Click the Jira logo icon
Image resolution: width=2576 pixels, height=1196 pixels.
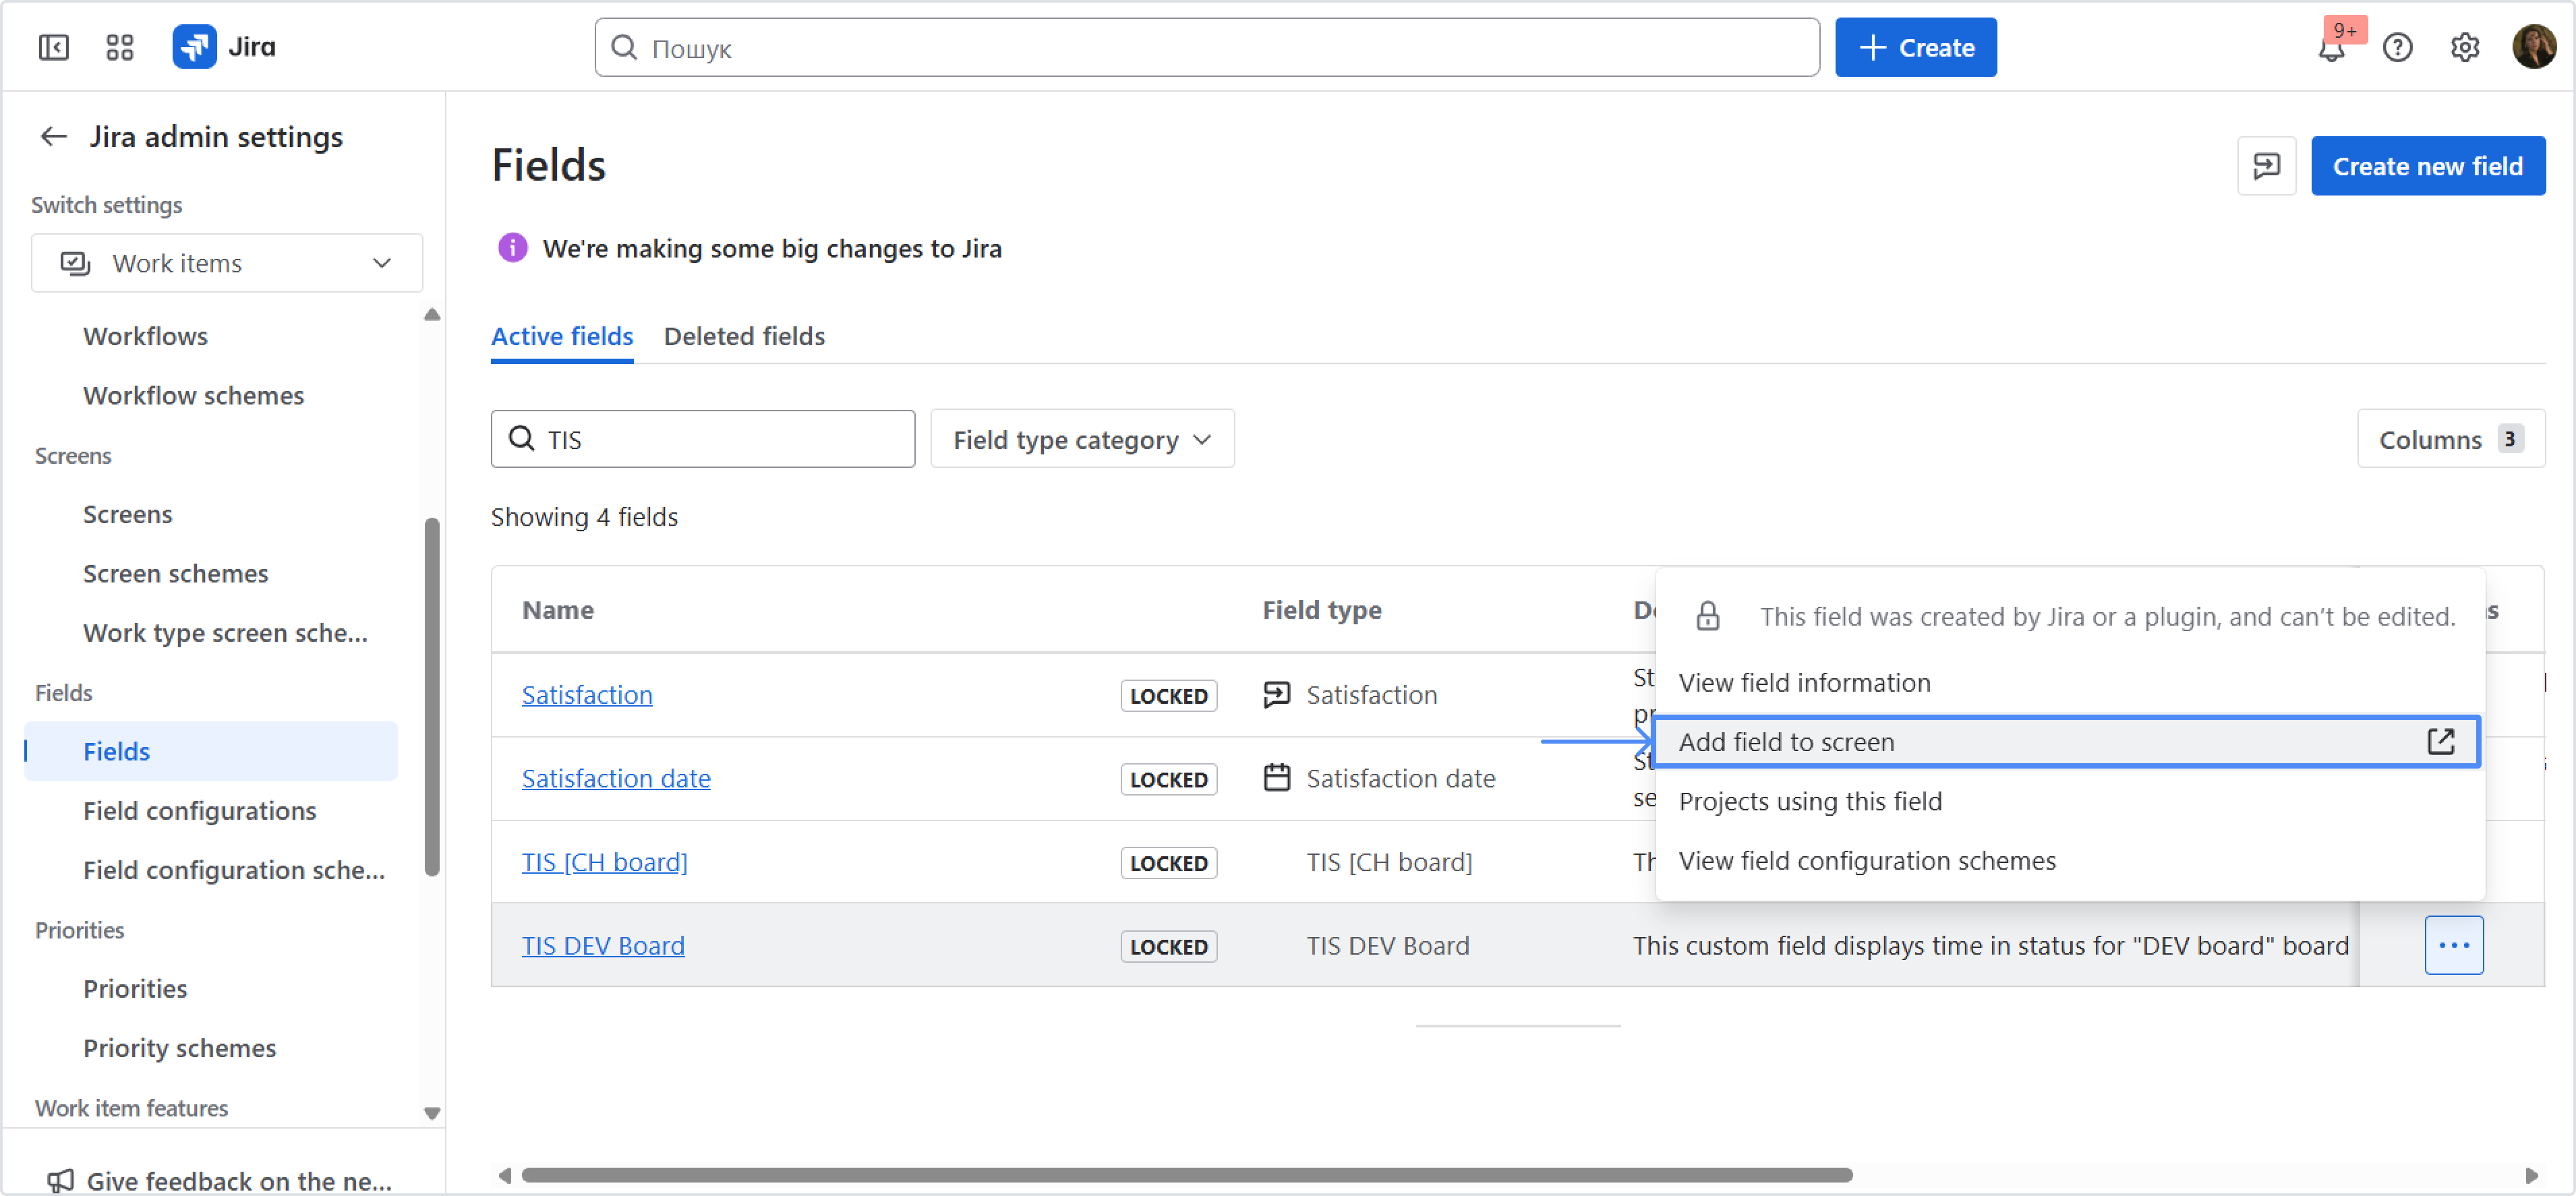click(194, 47)
